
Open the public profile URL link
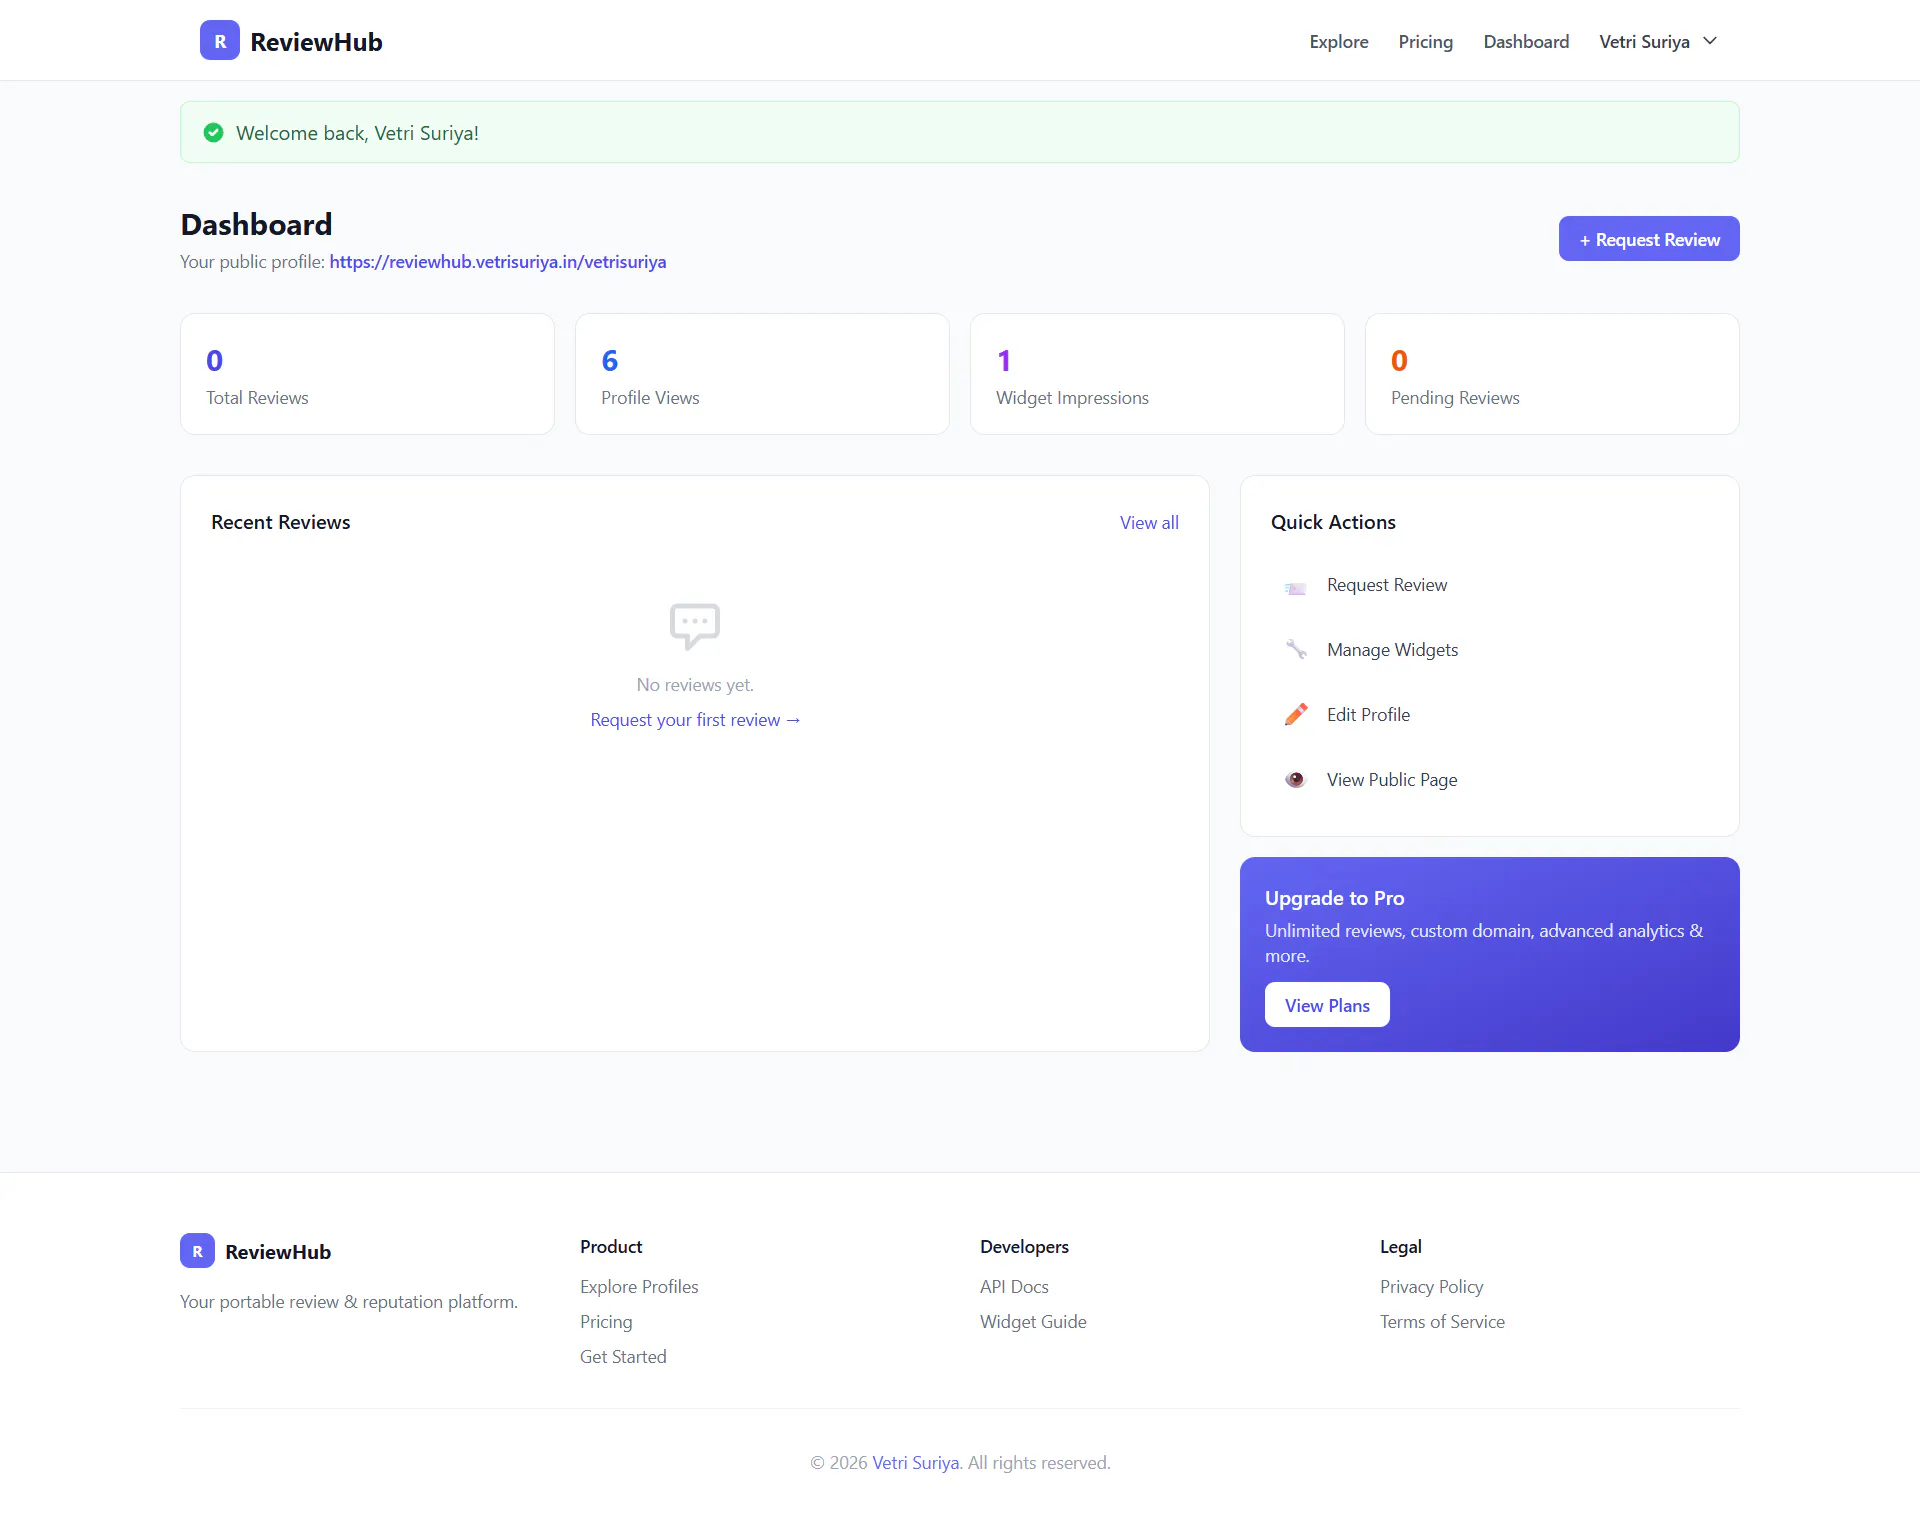click(x=498, y=262)
